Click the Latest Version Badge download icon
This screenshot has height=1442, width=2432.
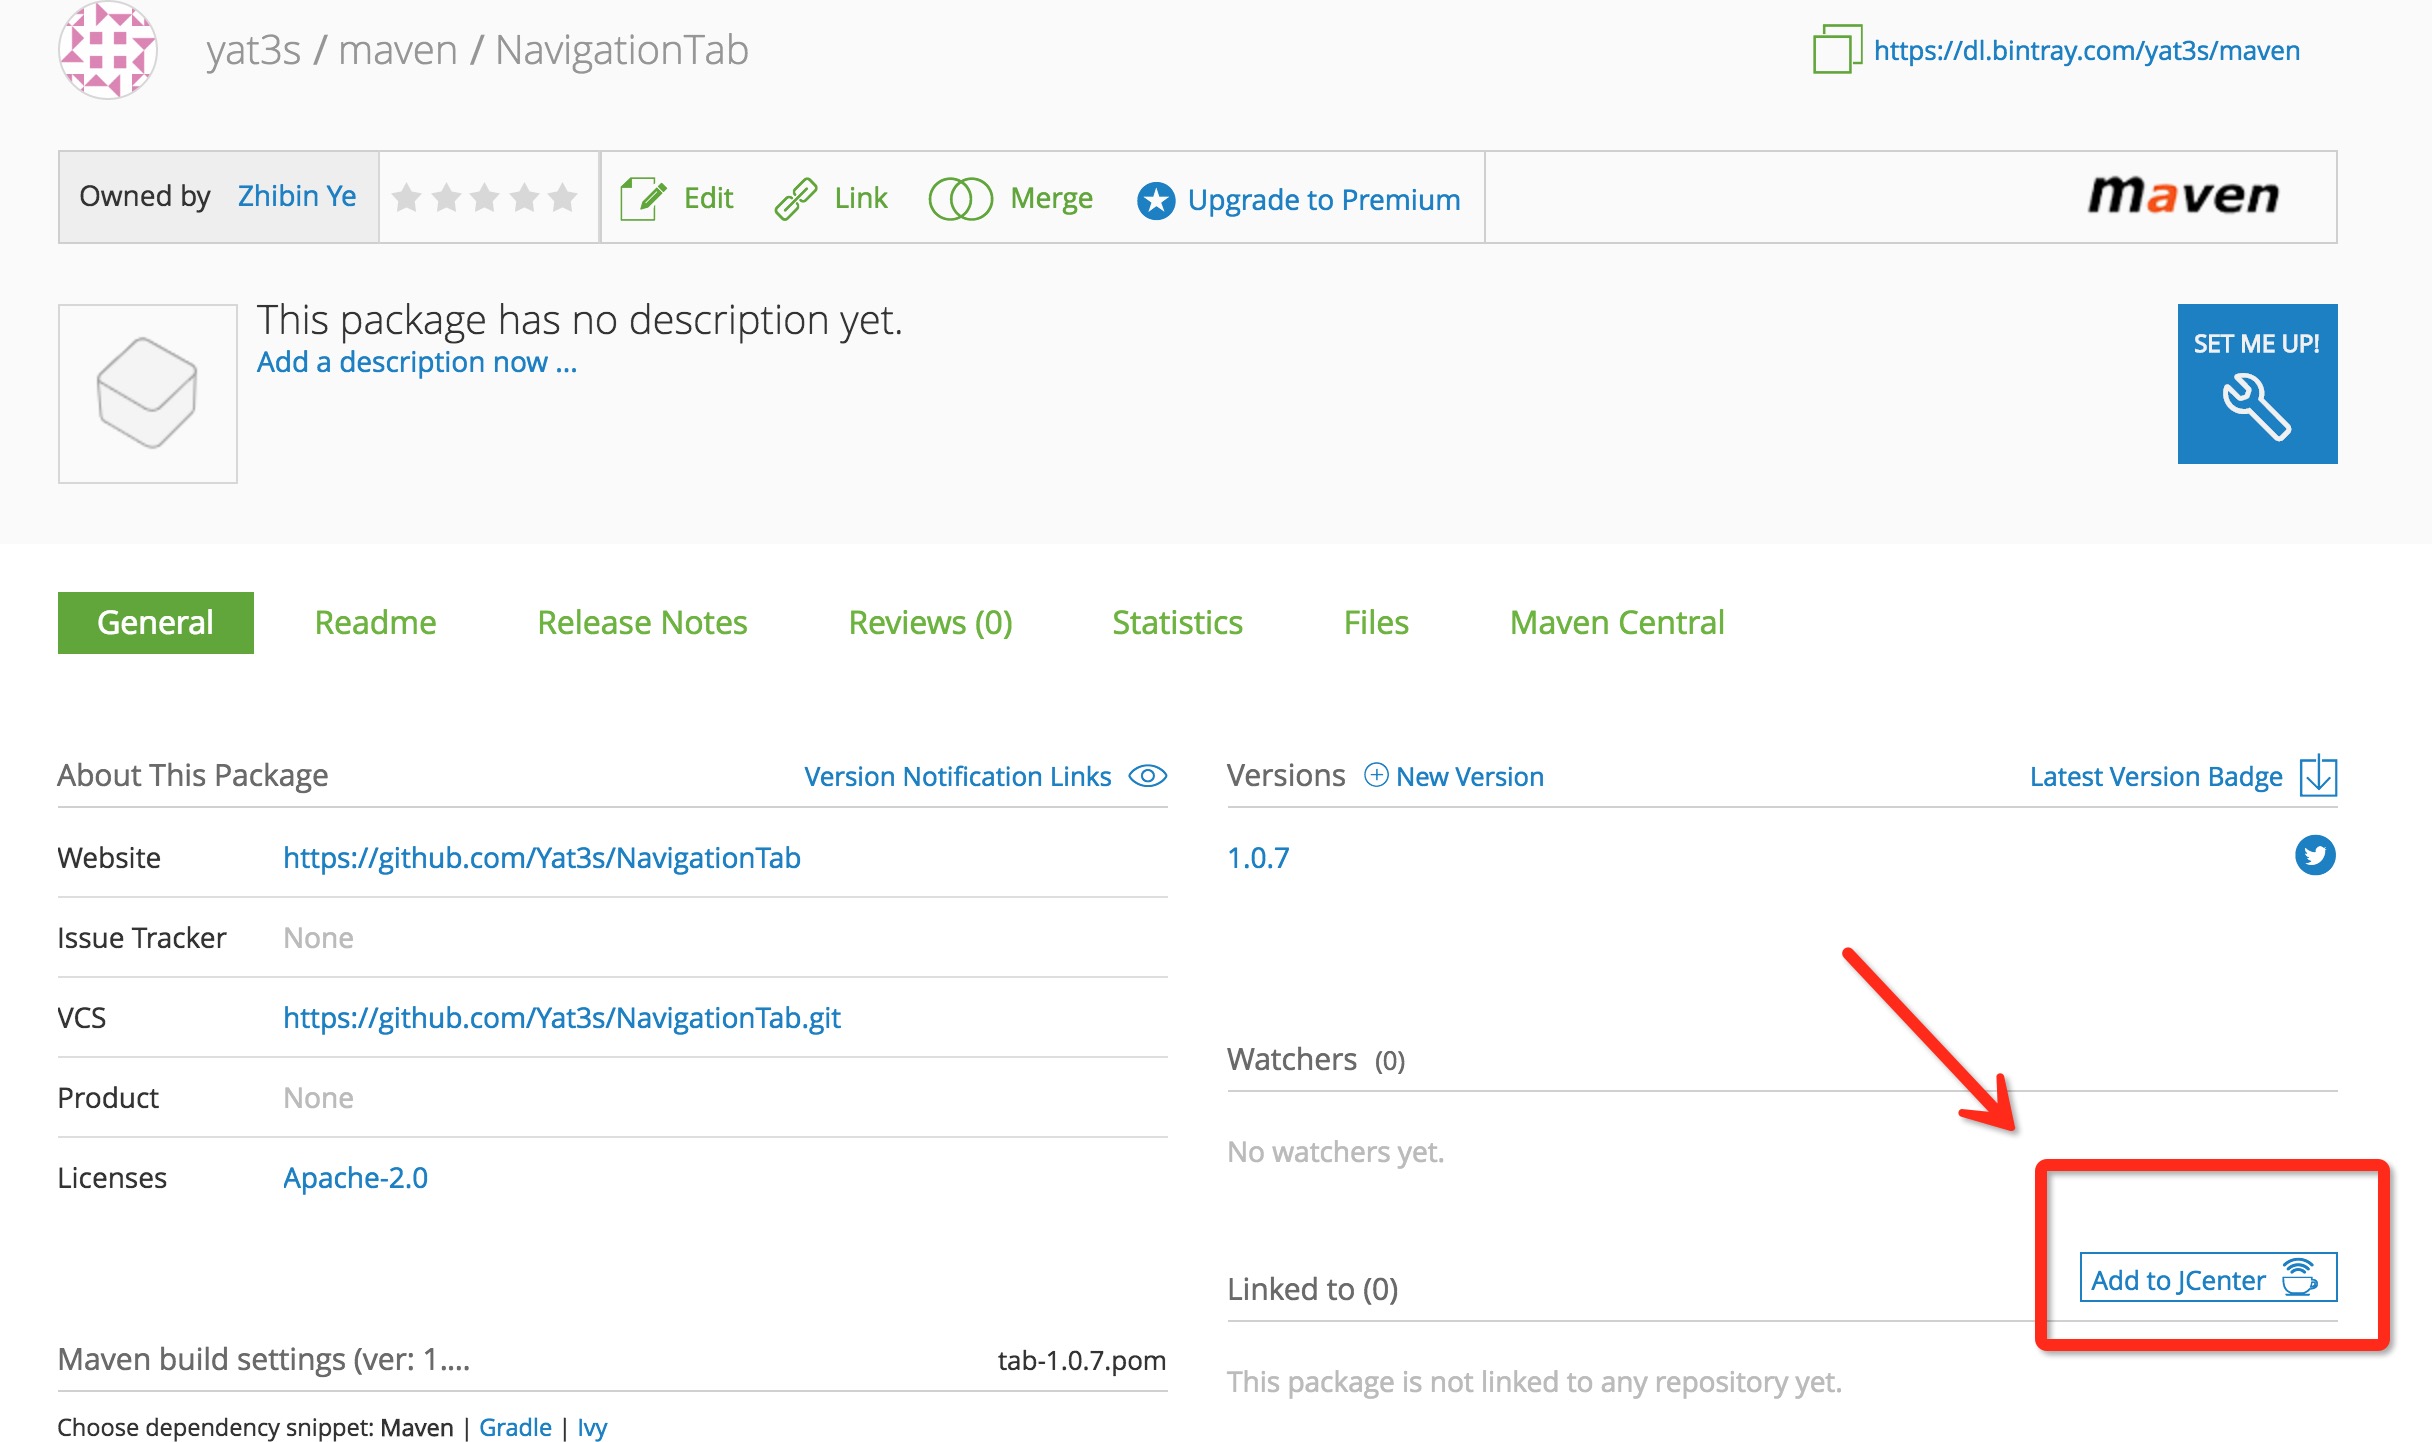click(x=2318, y=776)
